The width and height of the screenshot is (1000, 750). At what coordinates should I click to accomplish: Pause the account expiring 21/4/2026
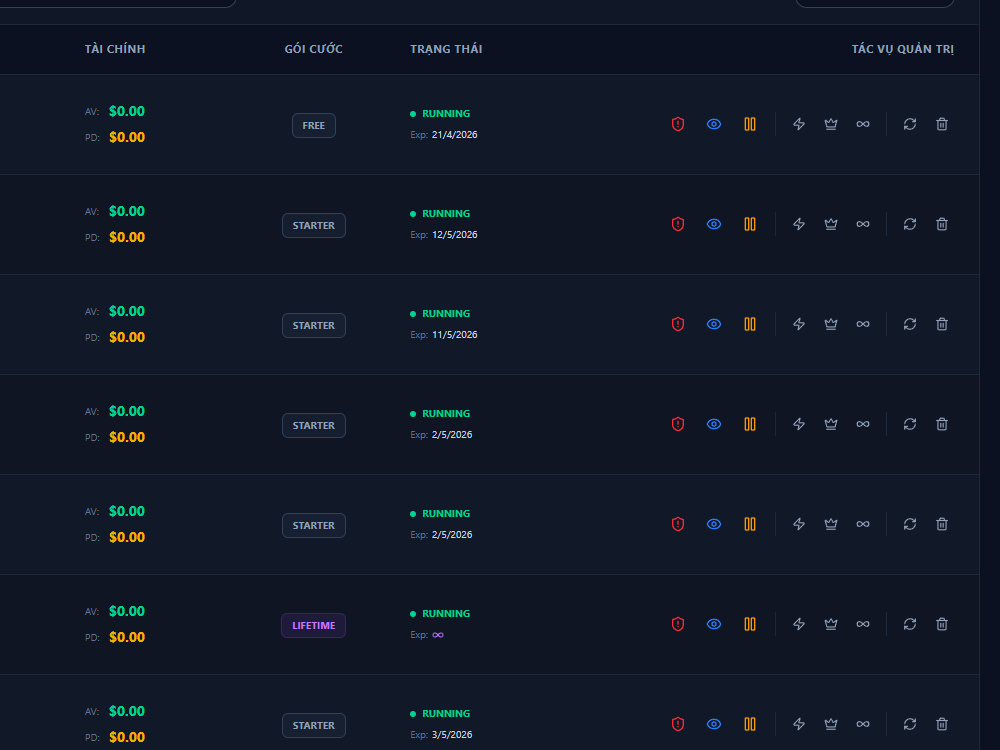[x=750, y=124]
